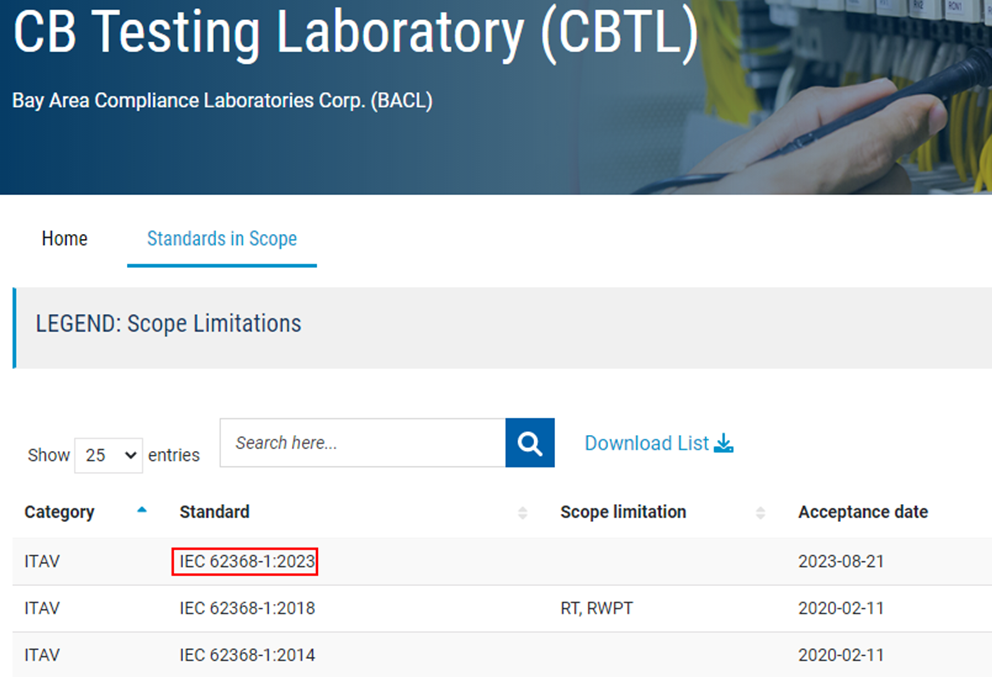Switch to the Home tab
Screen dimensions: 992x678
coord(65,239)
